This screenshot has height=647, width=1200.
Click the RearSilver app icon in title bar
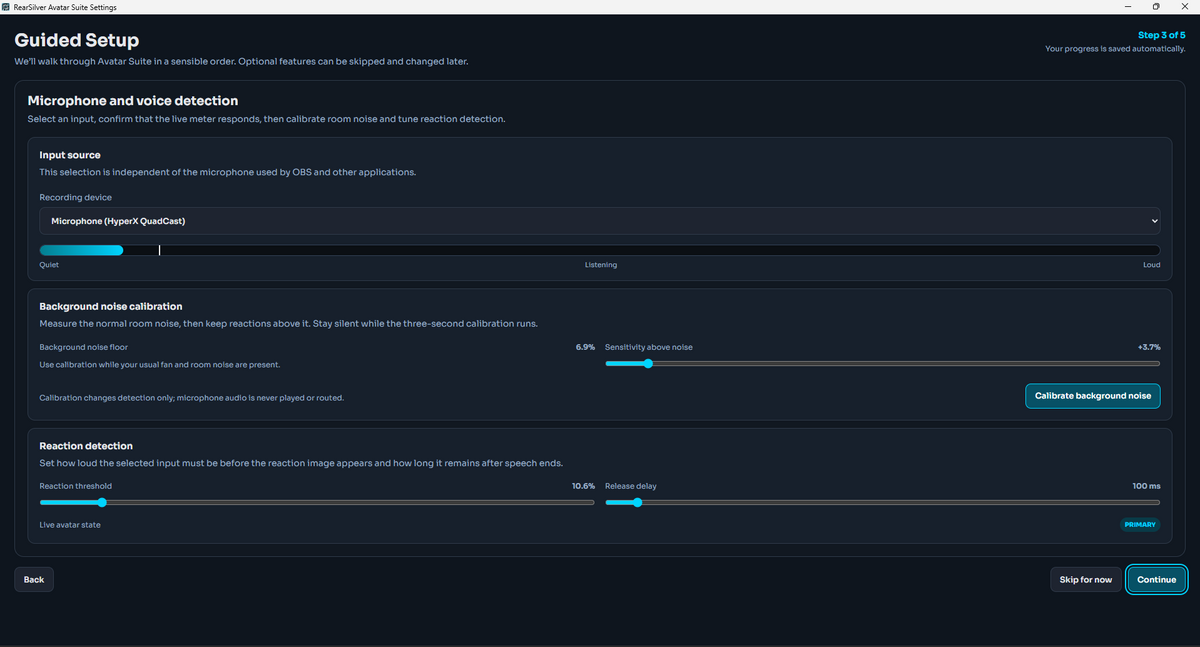6,7
